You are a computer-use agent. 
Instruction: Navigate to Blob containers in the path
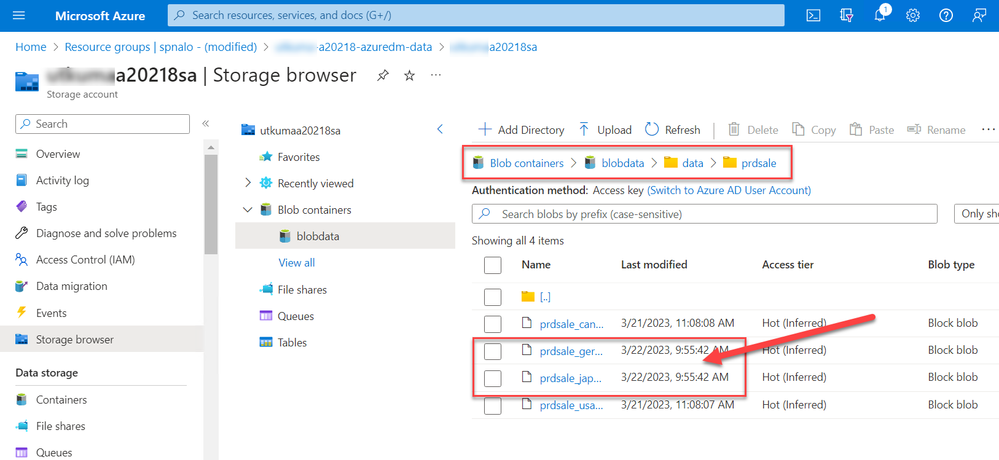[x=526, y=163]
